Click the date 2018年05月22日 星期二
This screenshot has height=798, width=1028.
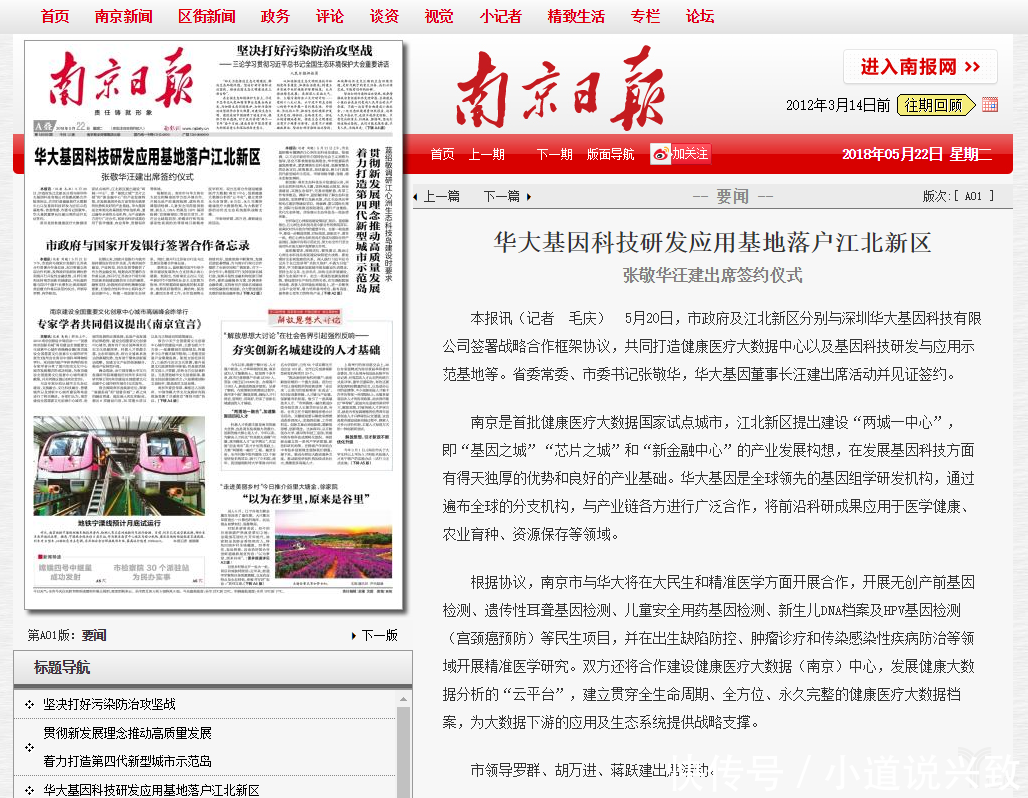click(x=917, y=155)
